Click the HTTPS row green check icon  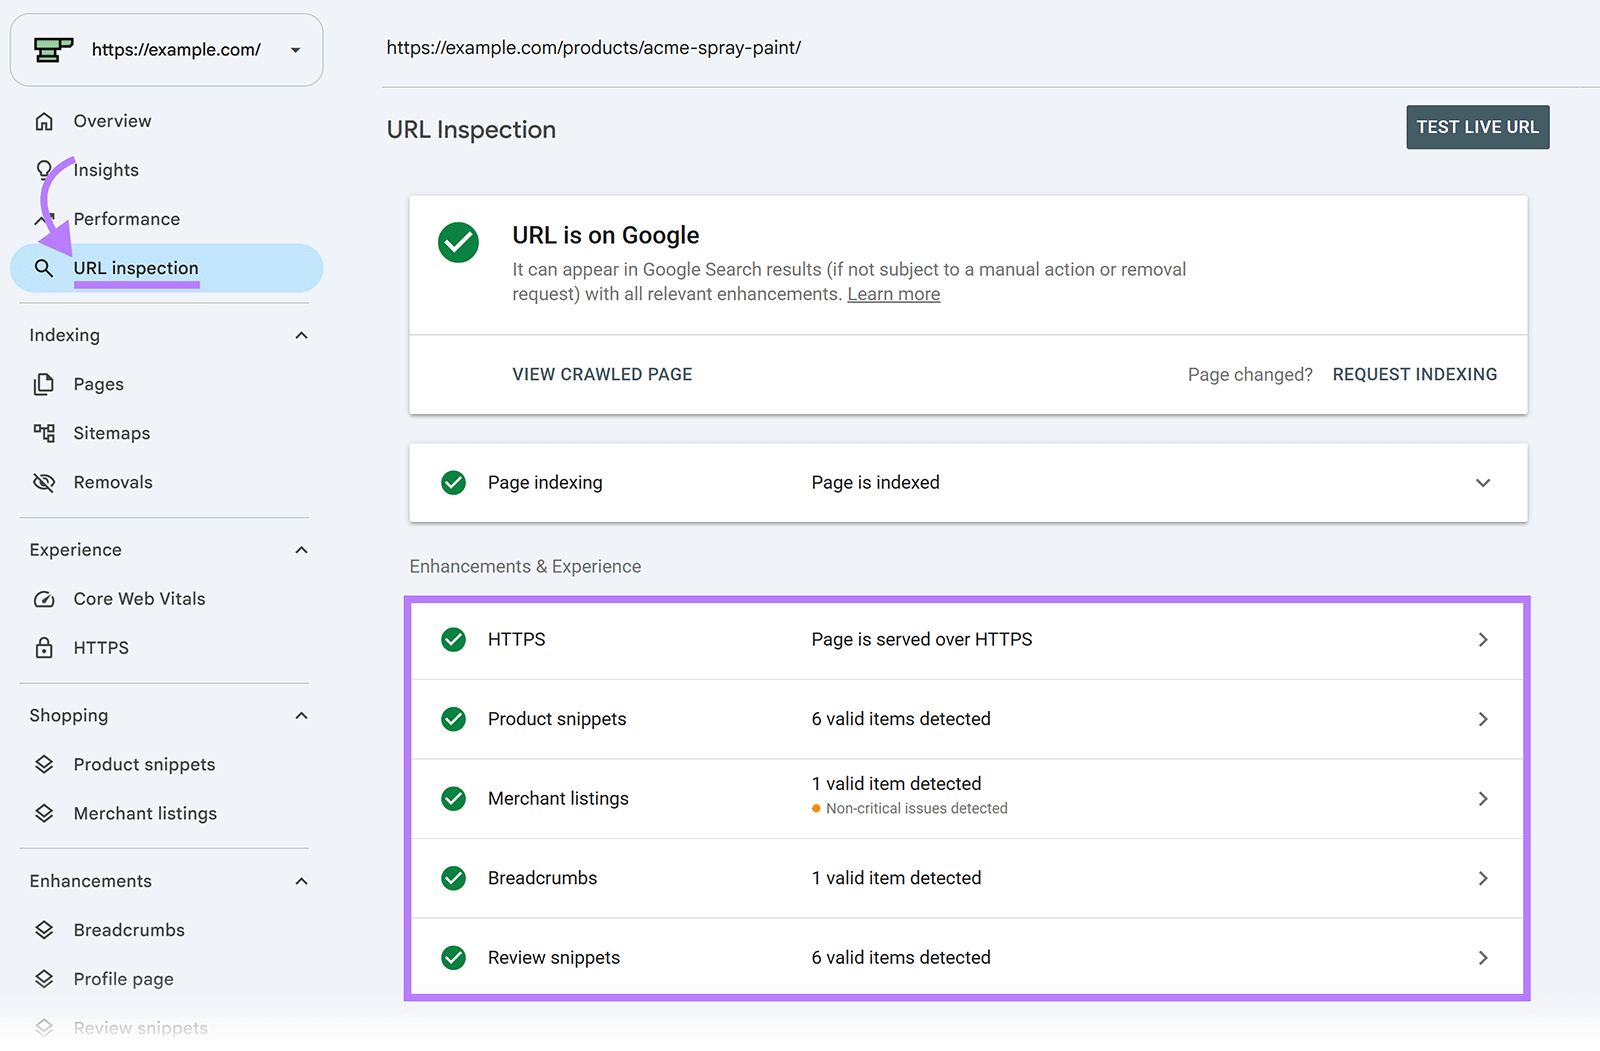[454, 639]
